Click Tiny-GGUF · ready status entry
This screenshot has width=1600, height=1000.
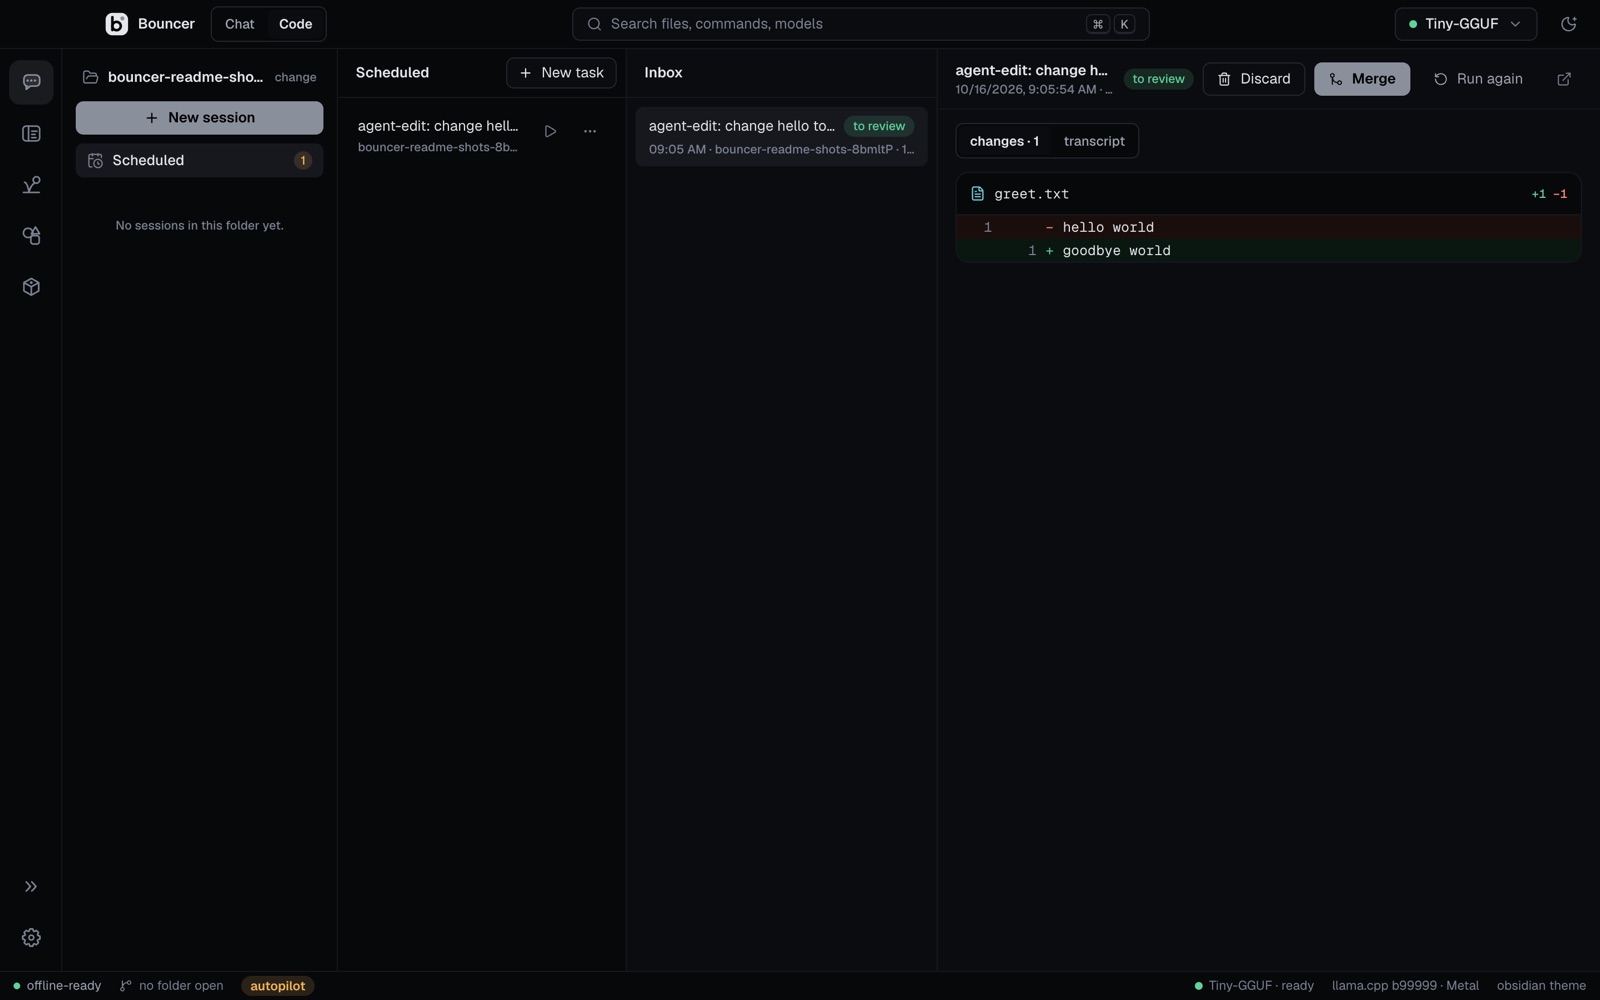pyautogui.click(x=1253, y=986)
